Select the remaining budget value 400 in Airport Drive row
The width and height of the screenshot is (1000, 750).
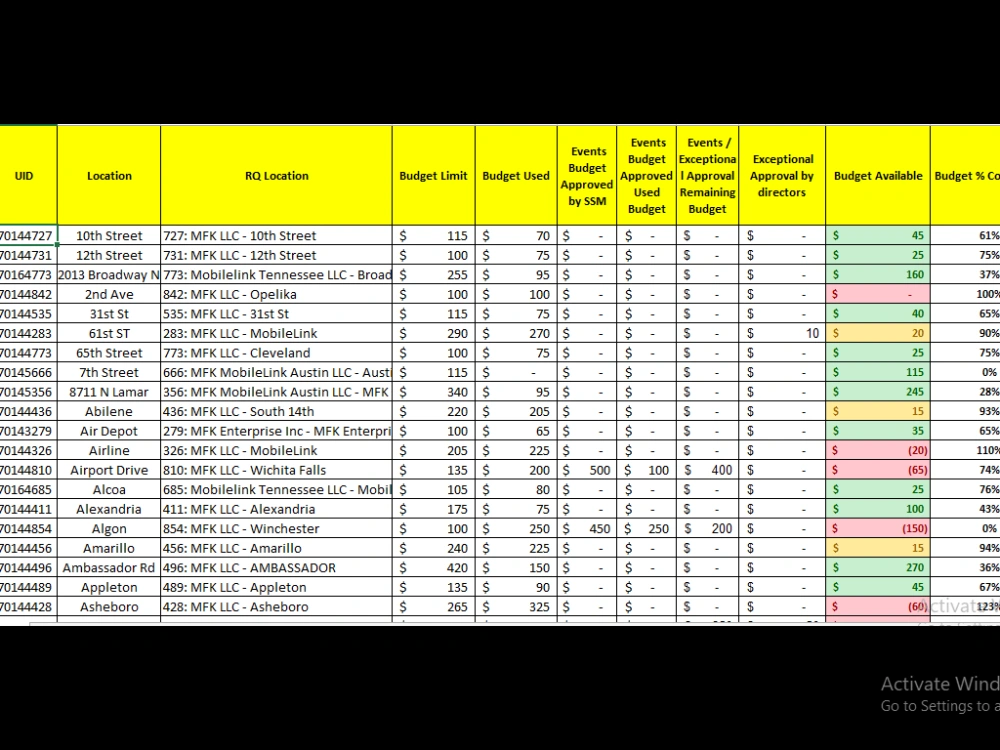(707, 470)
